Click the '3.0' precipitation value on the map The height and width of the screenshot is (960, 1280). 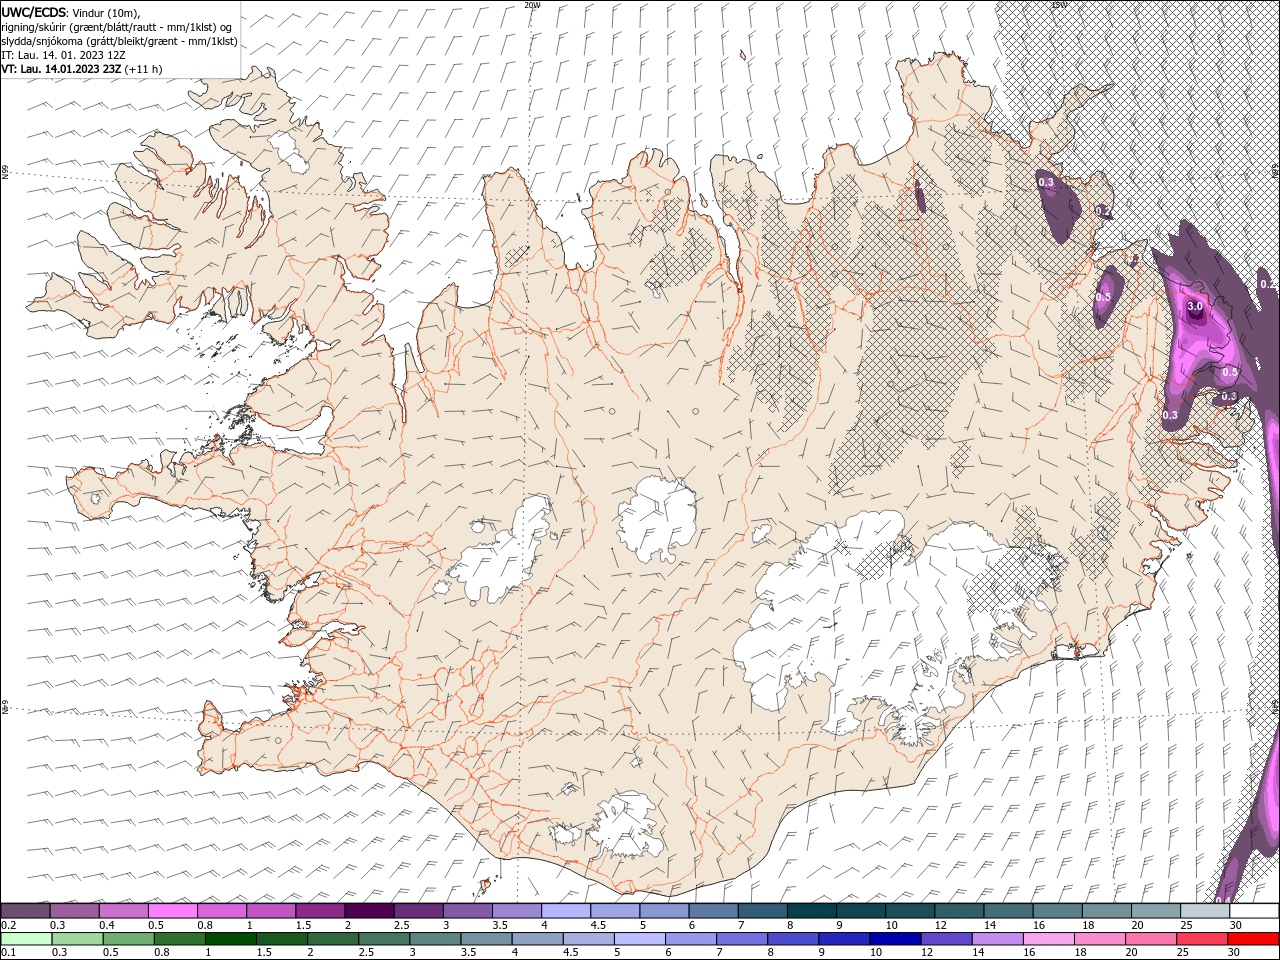coord(1194,306)
